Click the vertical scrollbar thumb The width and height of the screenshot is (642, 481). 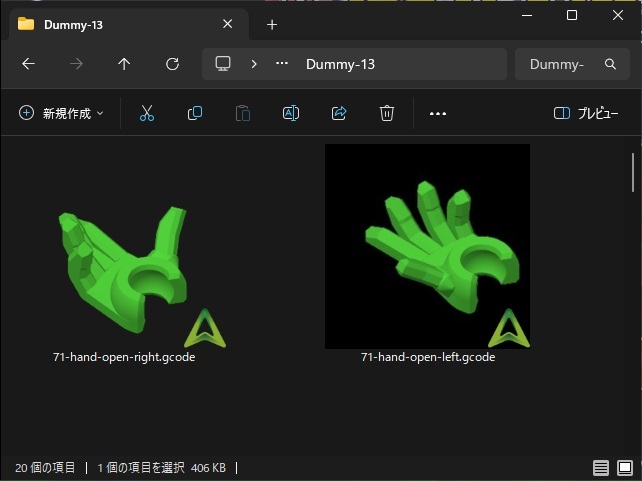click(x=633, y=172)
